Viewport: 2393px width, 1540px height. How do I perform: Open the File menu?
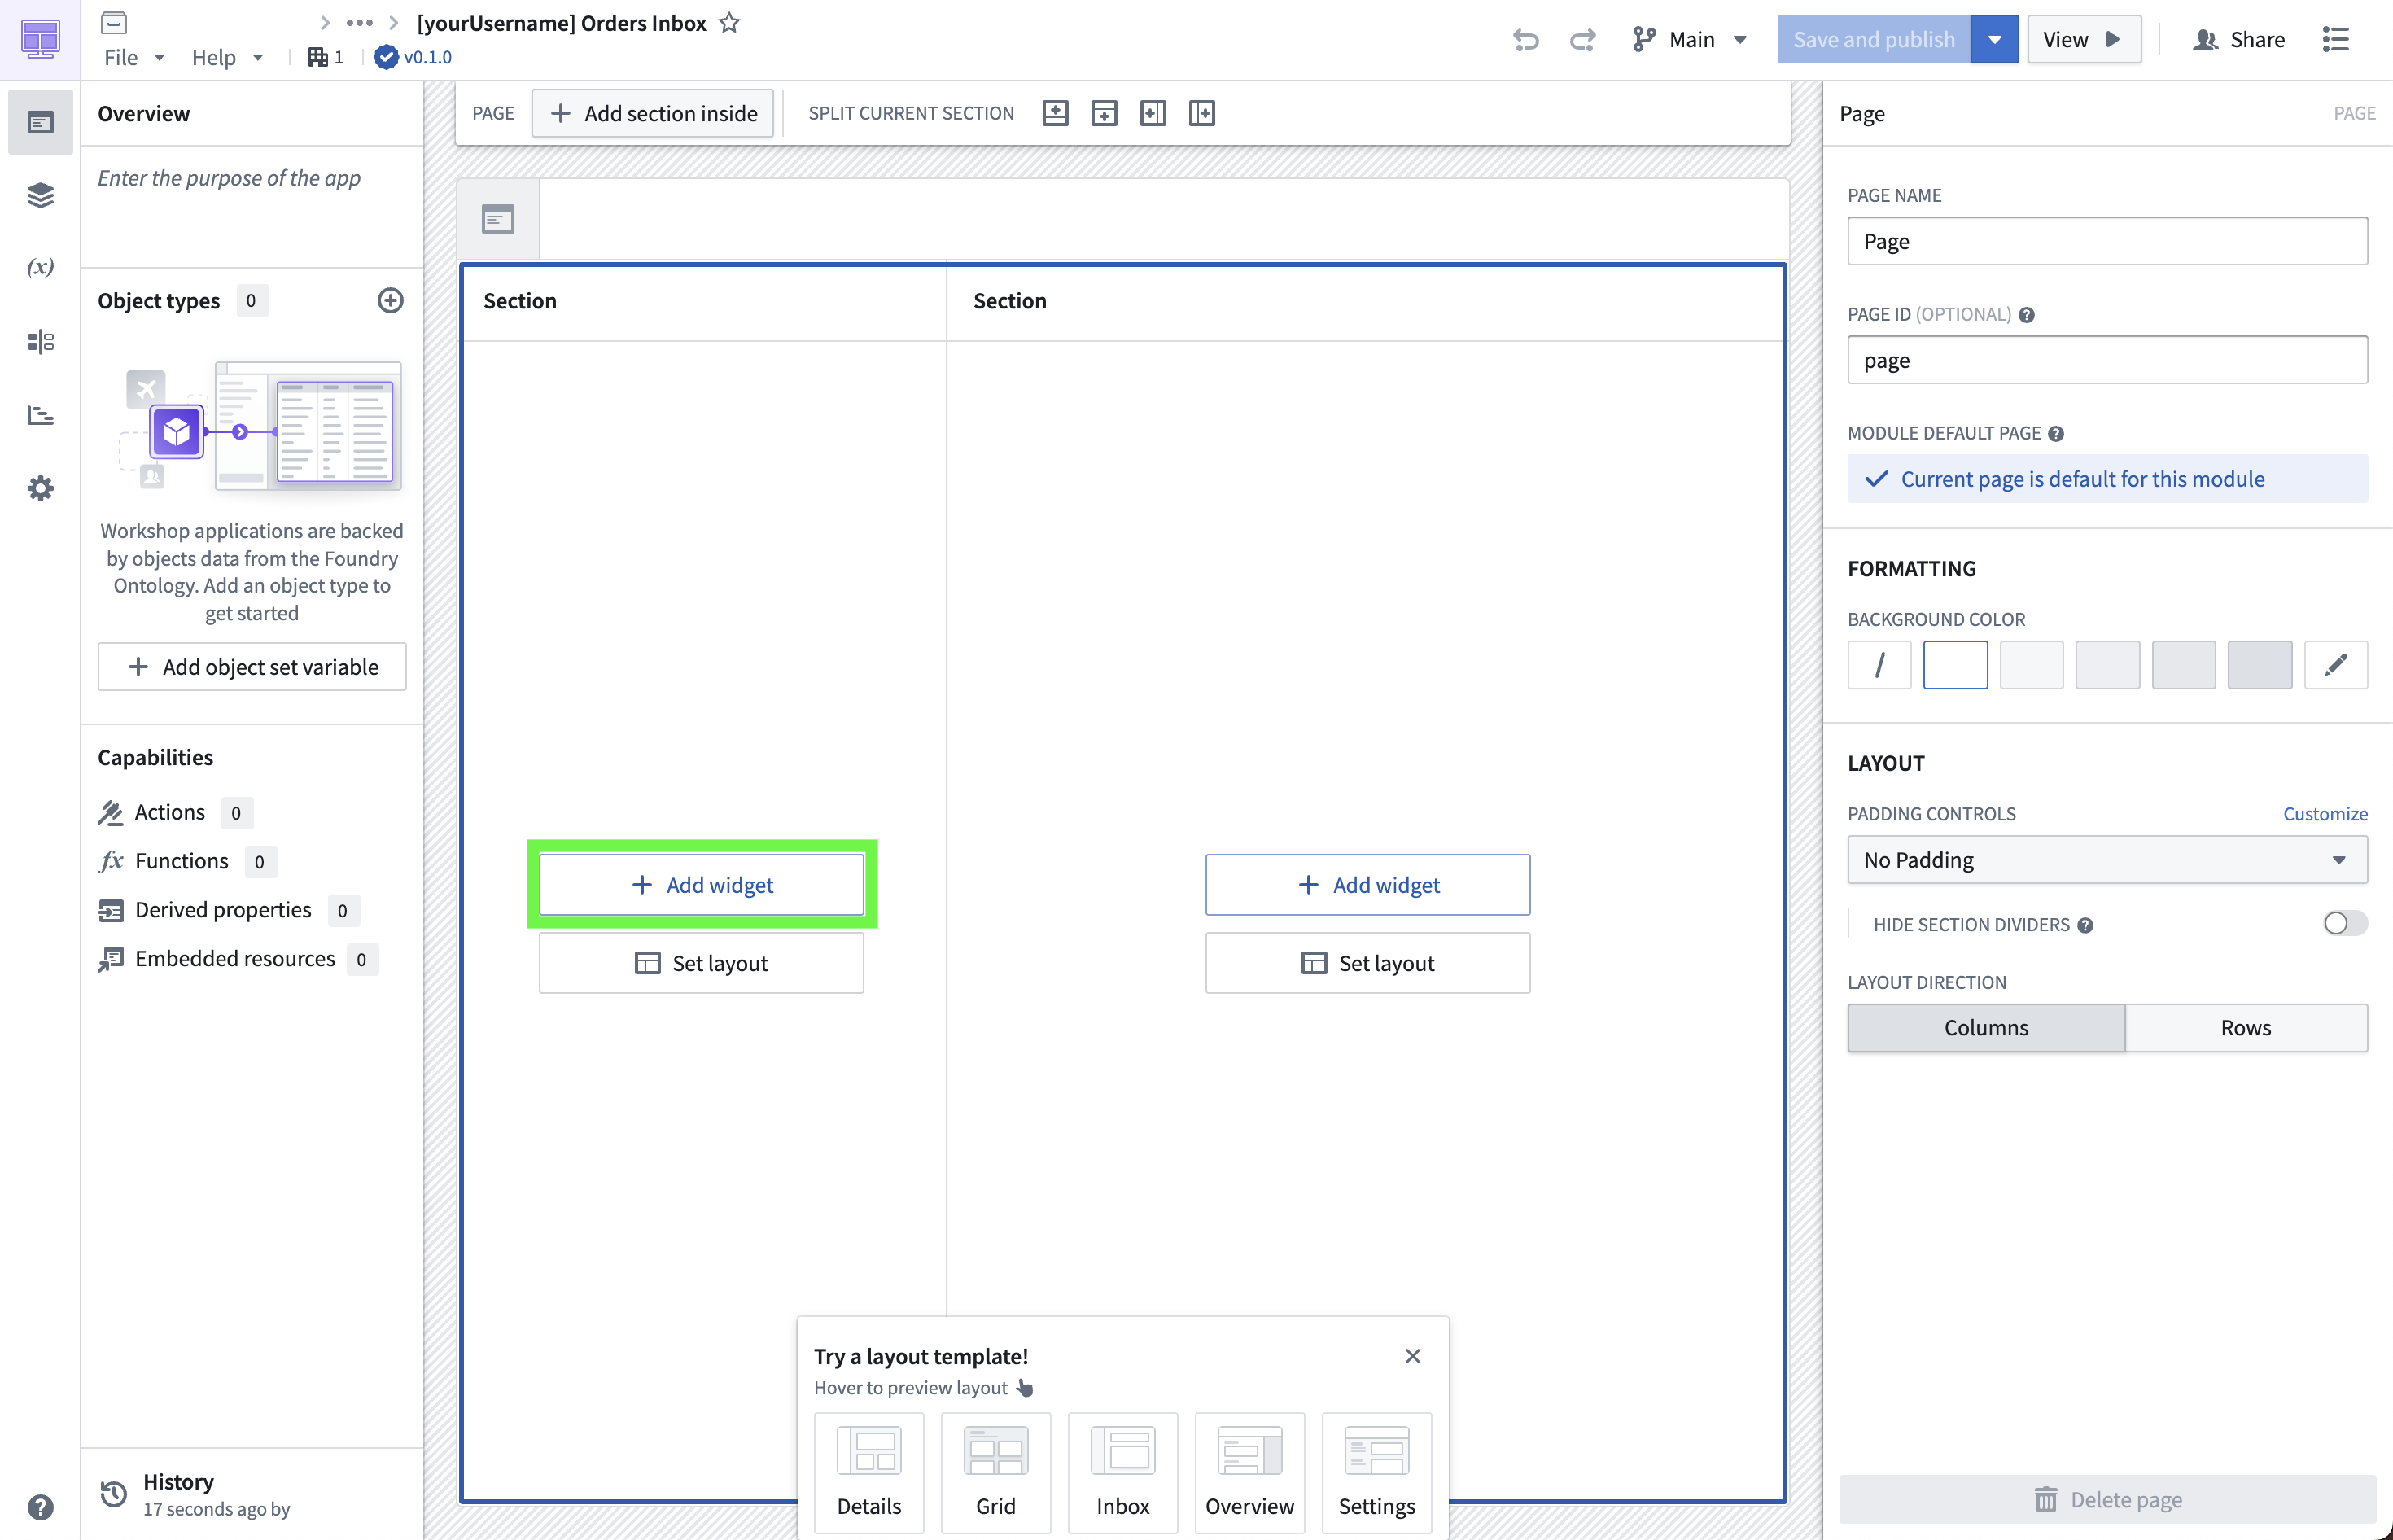pyautogui.click(x=133, y=57)
